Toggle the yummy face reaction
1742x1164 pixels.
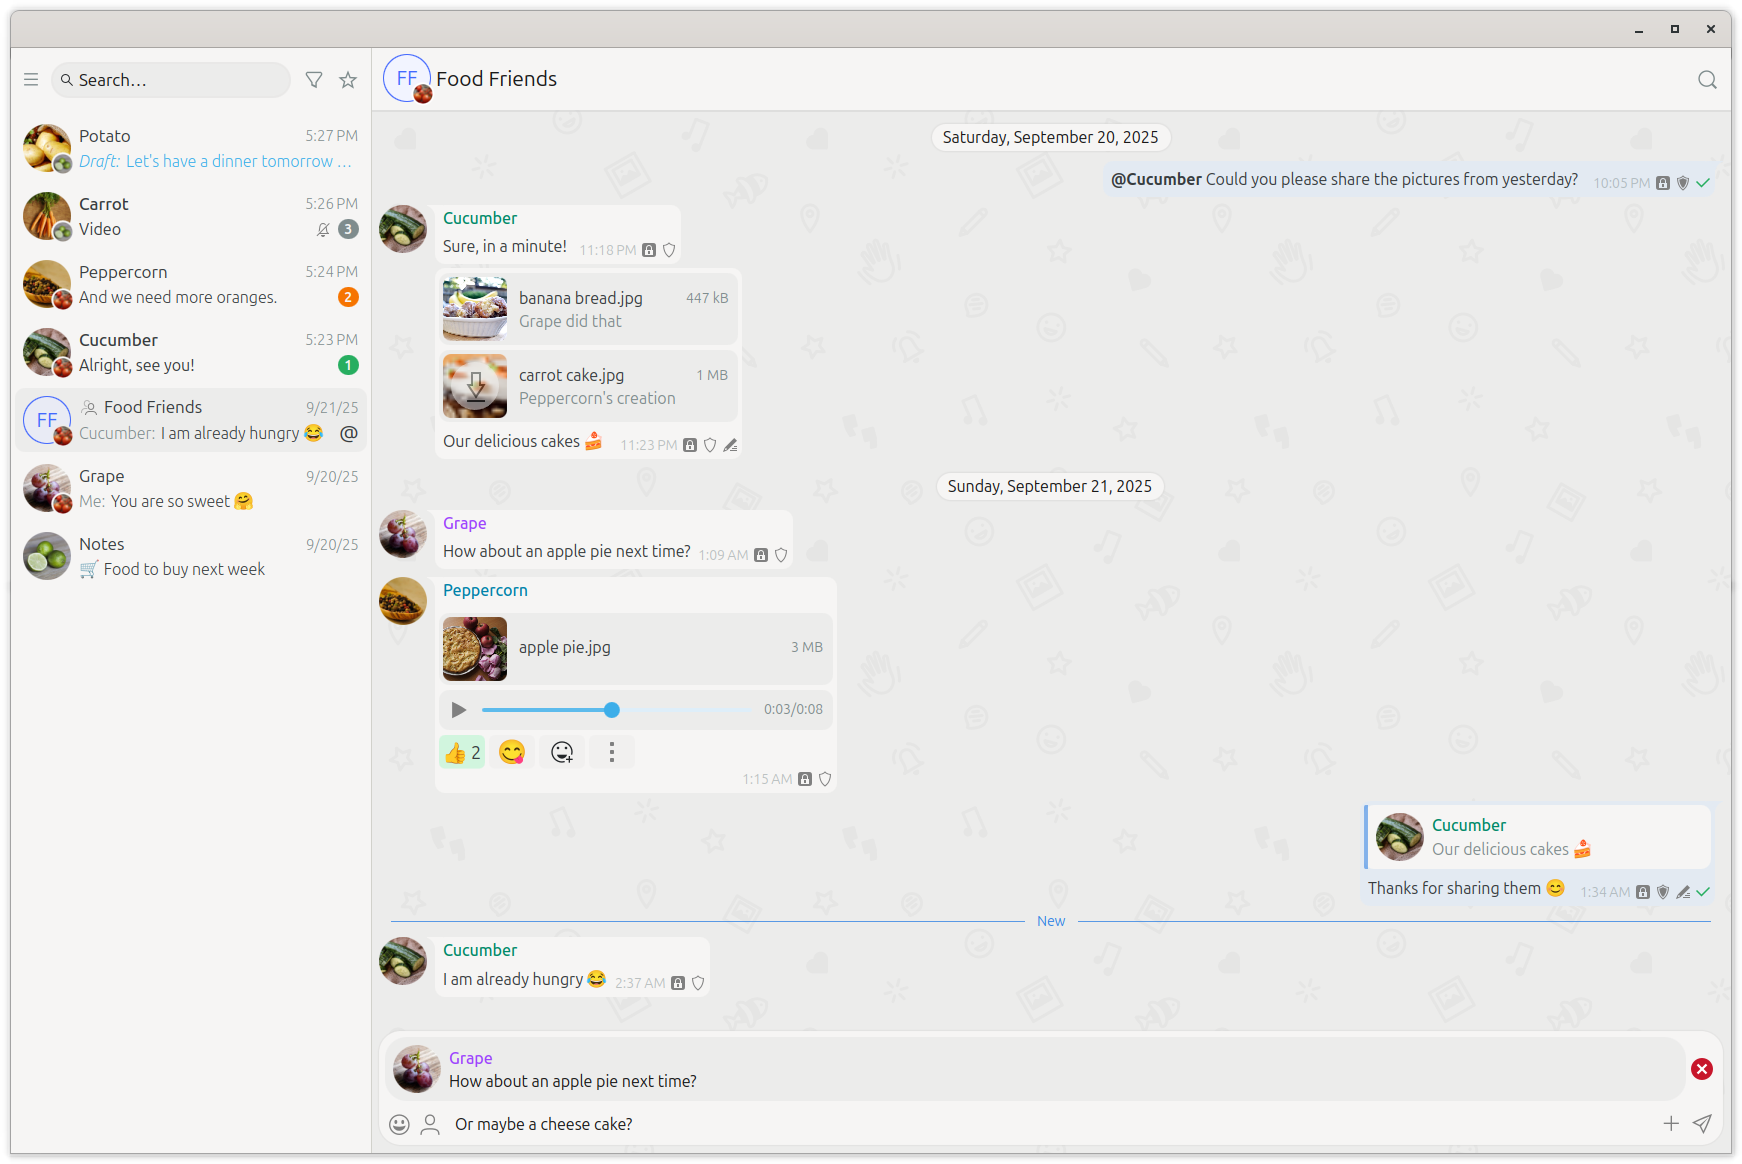tap(512, 752)
